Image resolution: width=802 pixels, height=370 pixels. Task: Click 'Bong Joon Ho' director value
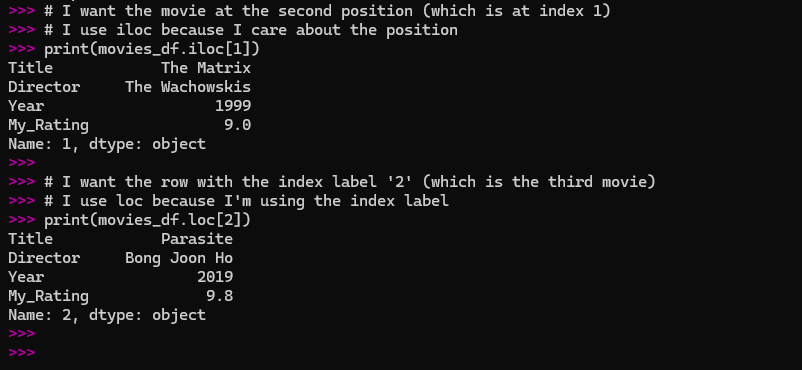click(179, 258)
